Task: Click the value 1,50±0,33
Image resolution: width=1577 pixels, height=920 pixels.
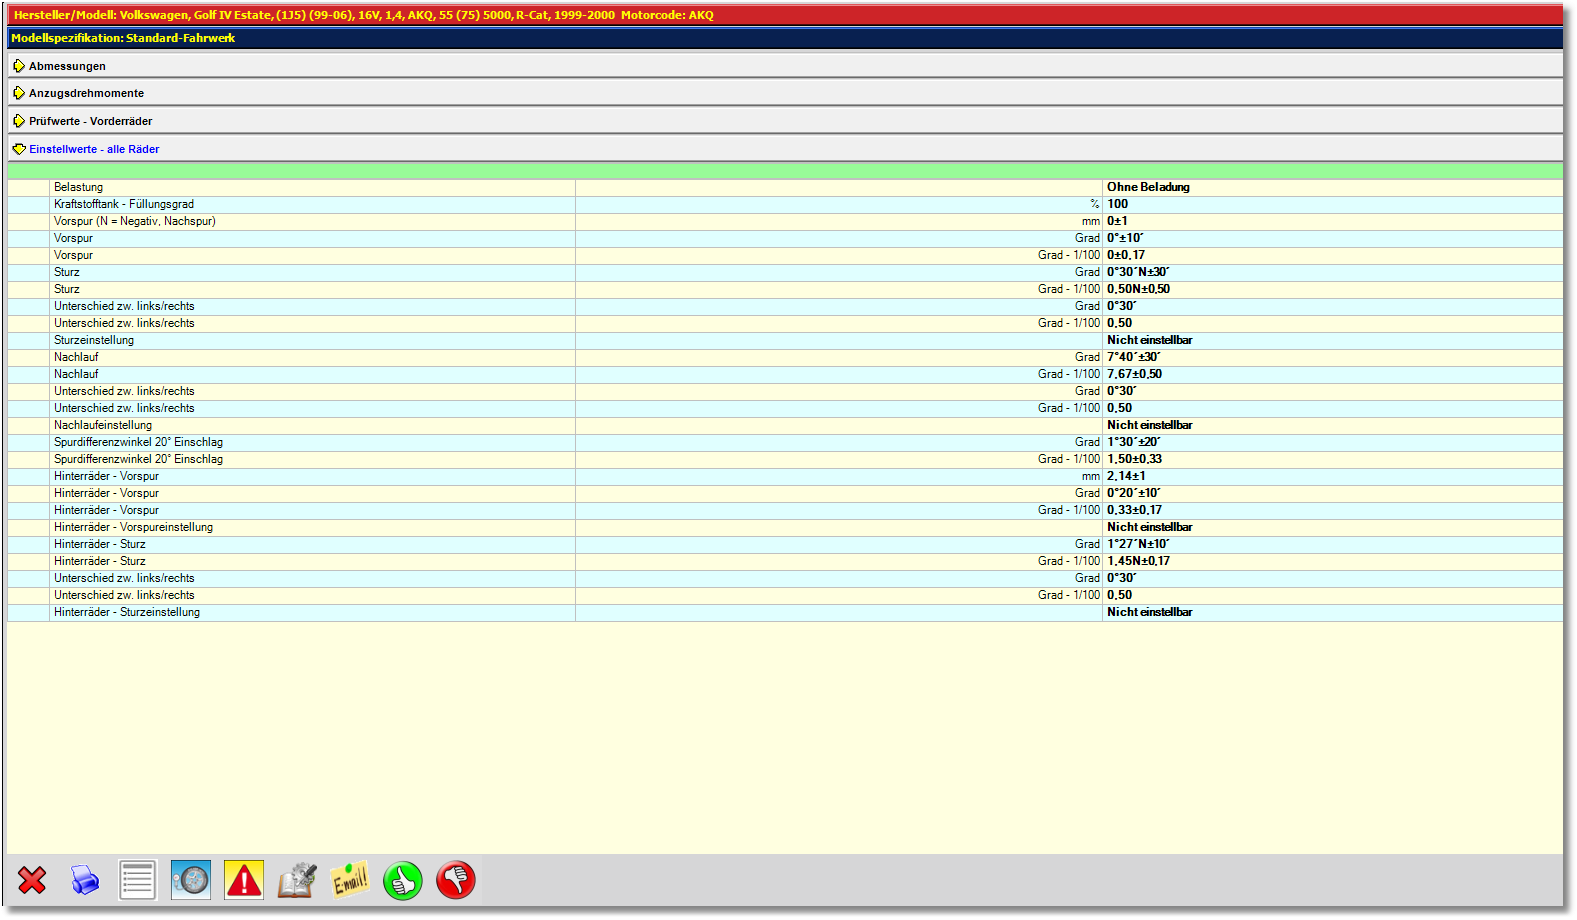Action: tap(1134, 459)
